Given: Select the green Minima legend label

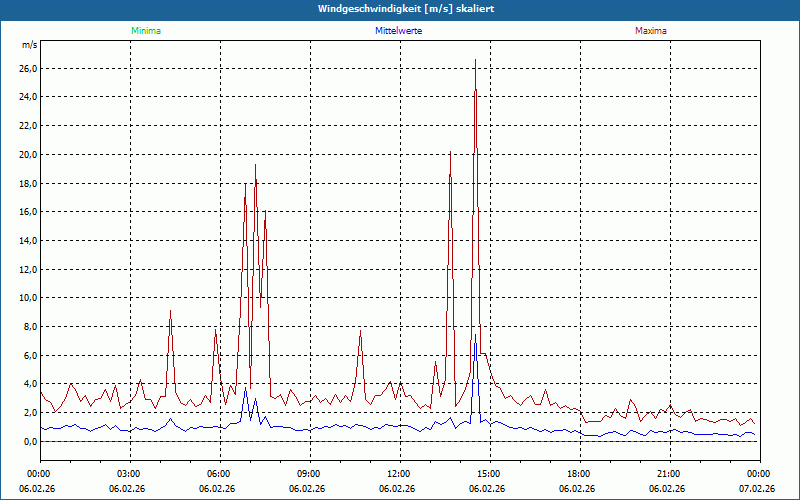Looking at the screenshot, I should pyautogui.click(x=146, y=31).
